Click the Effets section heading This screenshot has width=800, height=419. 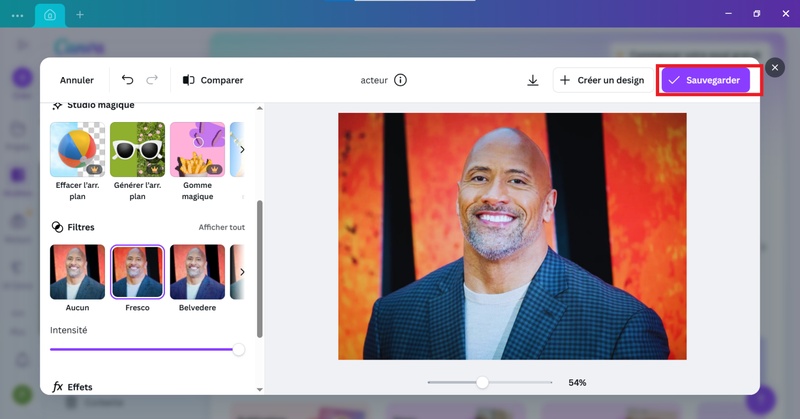coord(72,387)
